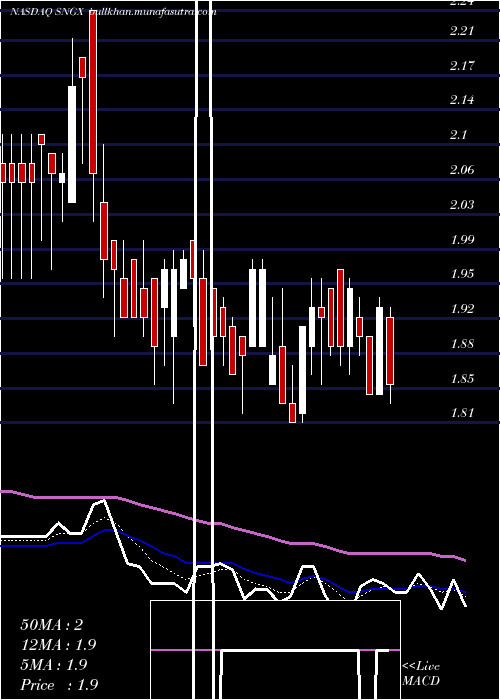
Task: Click the 2.1 price axis label
Action: 458,134
